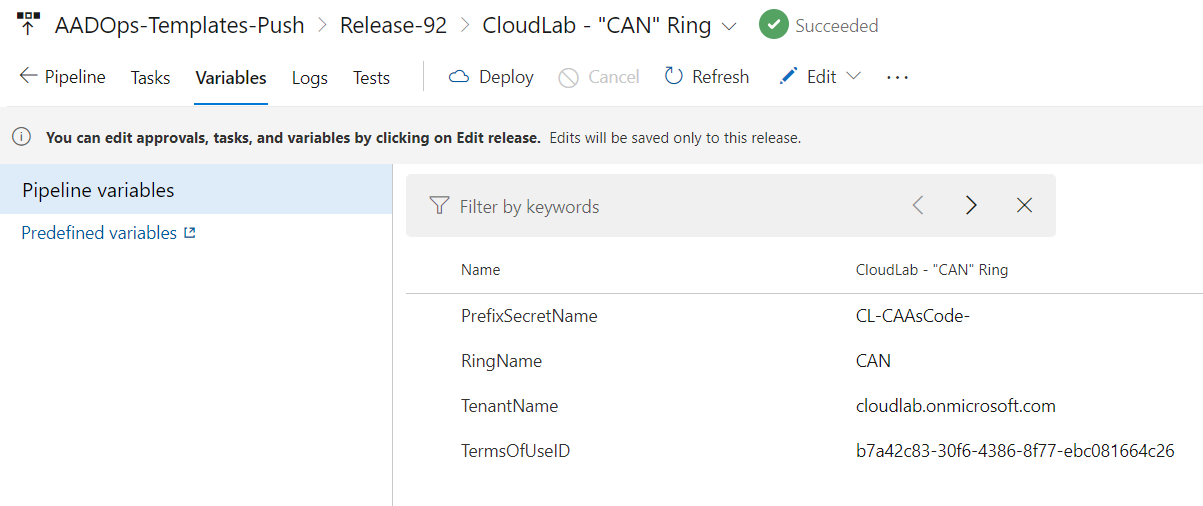The height and width of the screenshot is (506, 1203).
Task: Click the cloud Deploy icon
Action: click(459, 77)
